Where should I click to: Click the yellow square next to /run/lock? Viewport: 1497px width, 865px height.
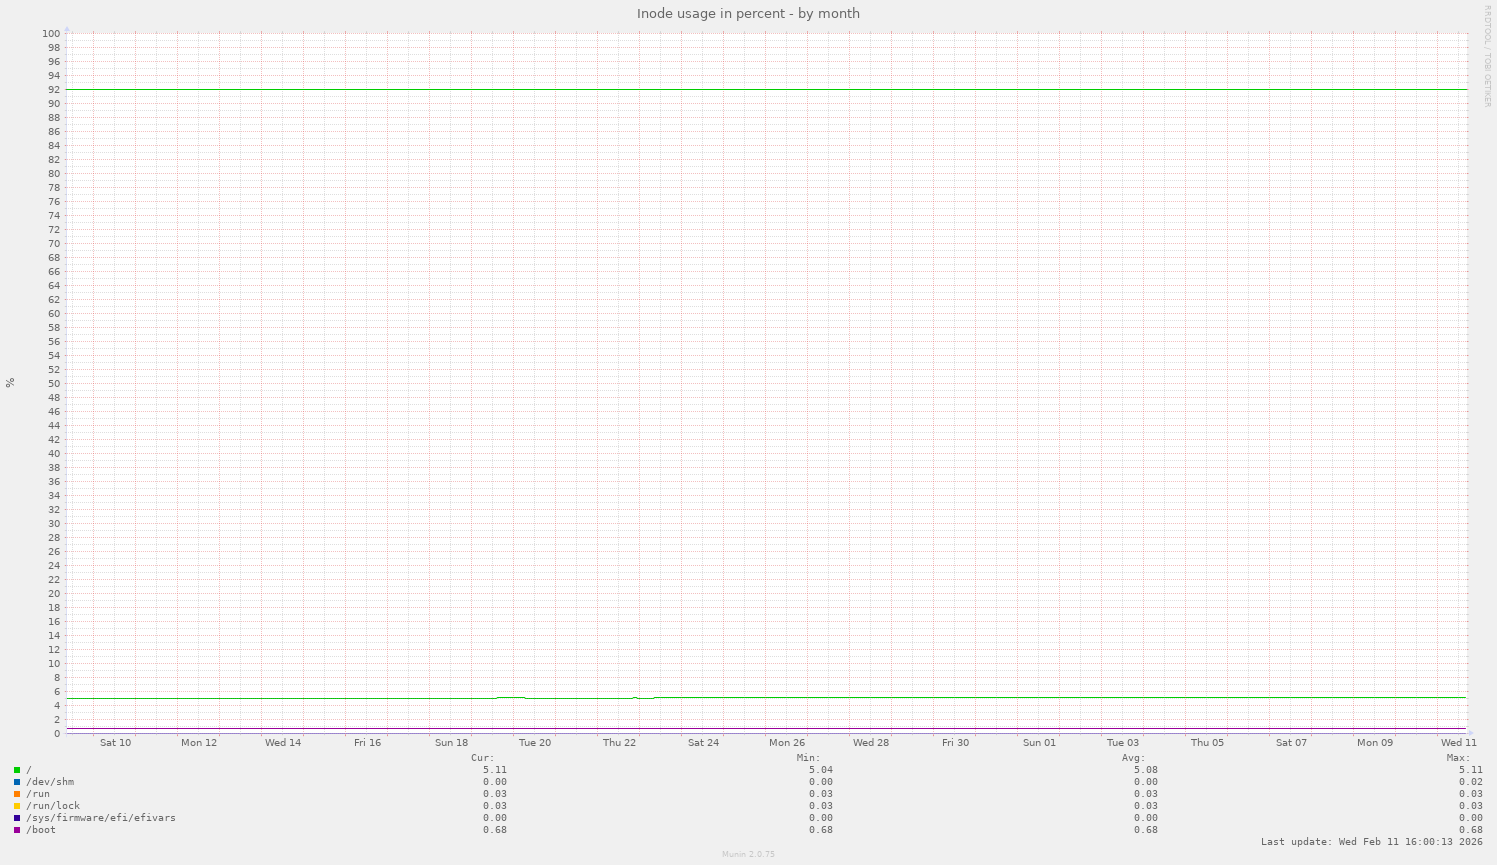tap(16, 805)
